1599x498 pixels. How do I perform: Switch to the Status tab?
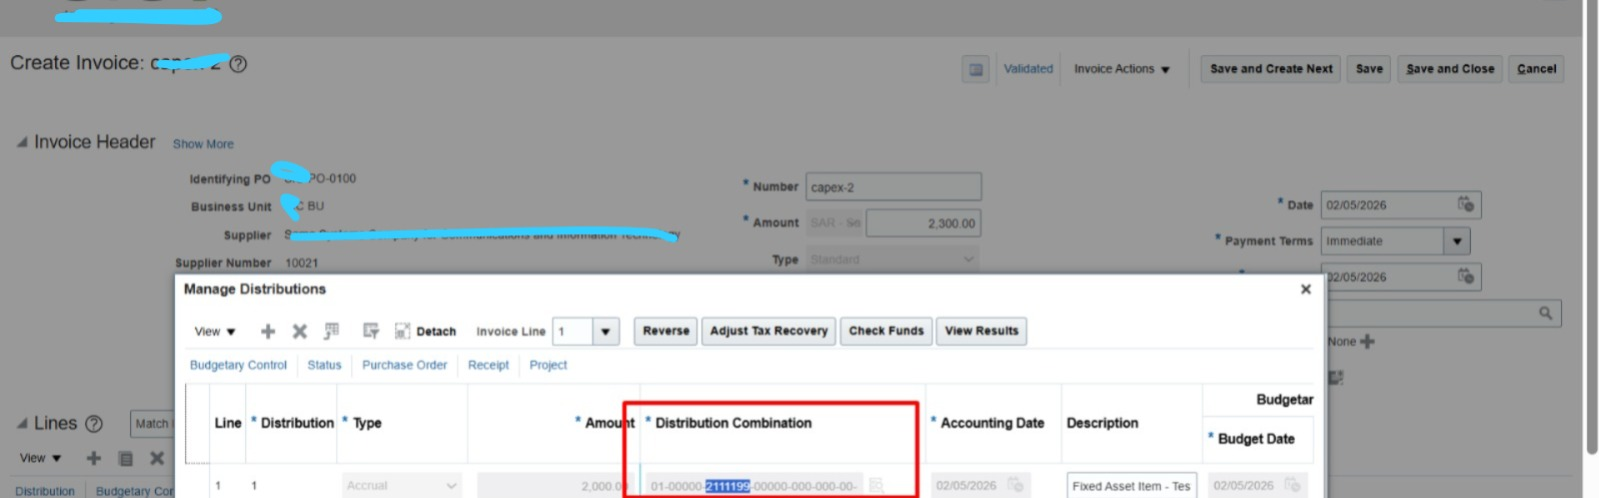coord(324,365)
